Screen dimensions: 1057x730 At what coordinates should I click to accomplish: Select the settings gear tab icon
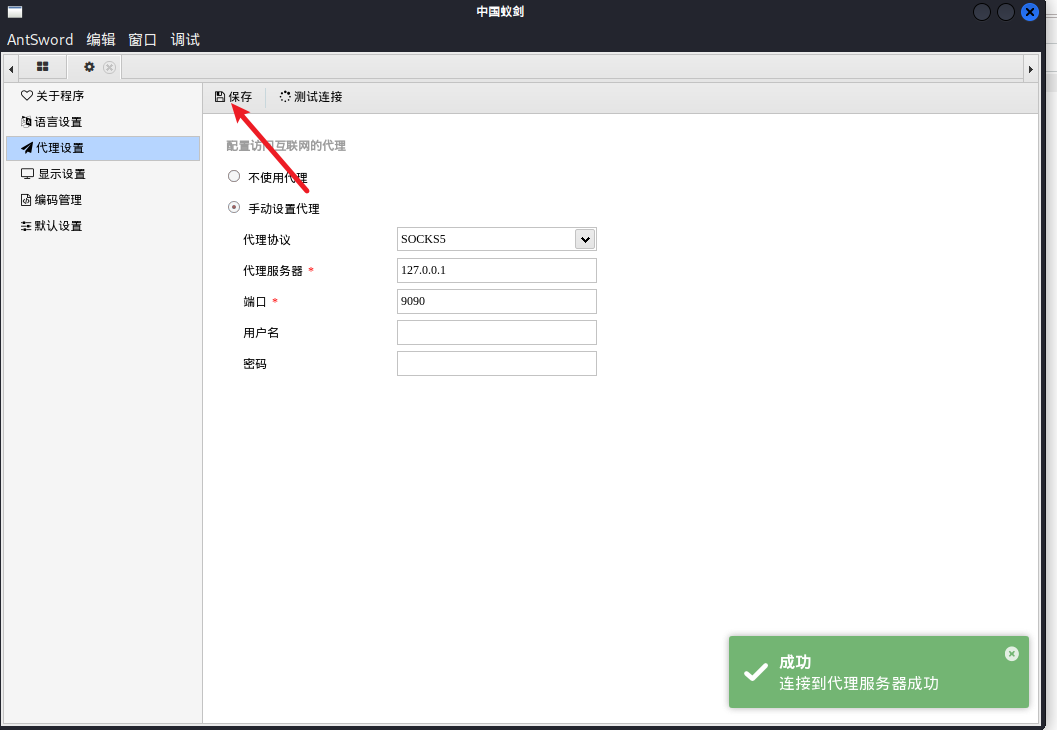tap(89, 67)
